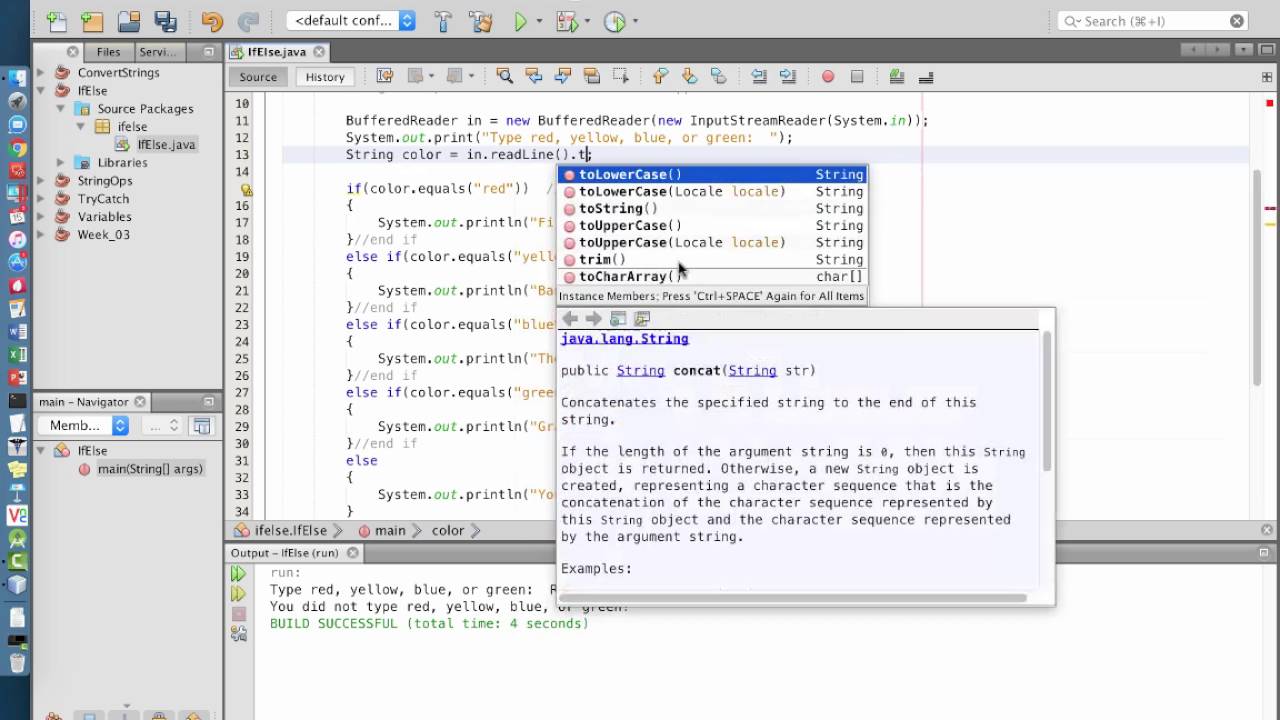This screenshot has height=720, width=1280.
Task: Click the Undo arrow icon
Action: [x=212, y=21]
